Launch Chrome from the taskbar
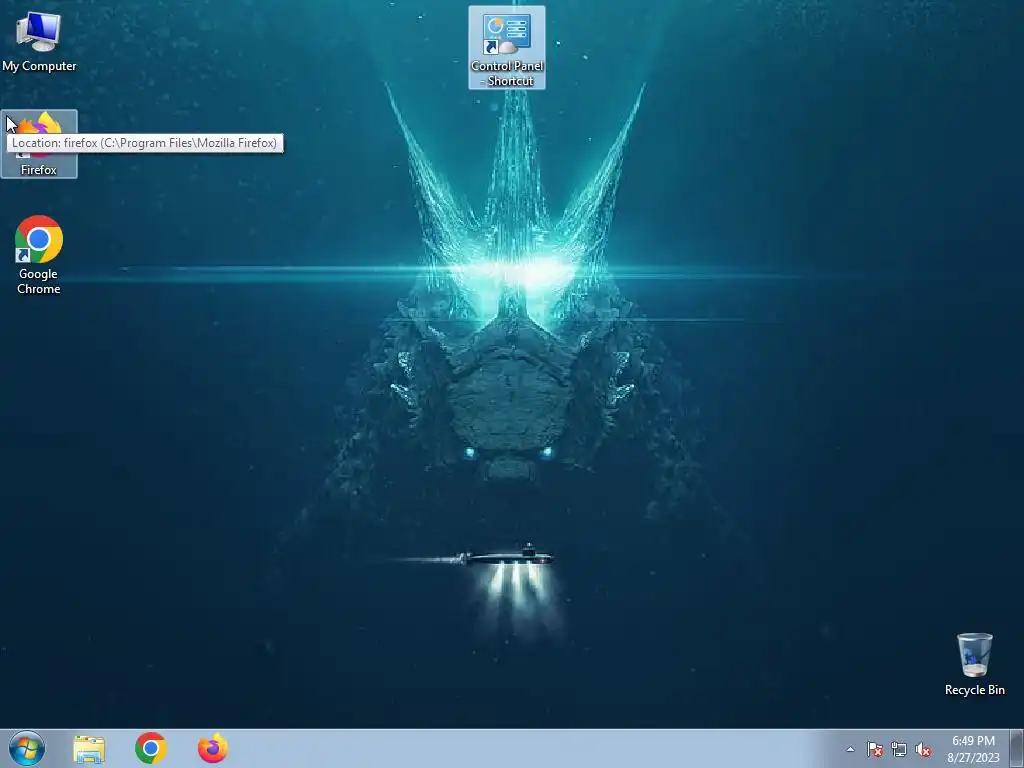Screen dimensions: 1024x768 click(x=151, y=748)
